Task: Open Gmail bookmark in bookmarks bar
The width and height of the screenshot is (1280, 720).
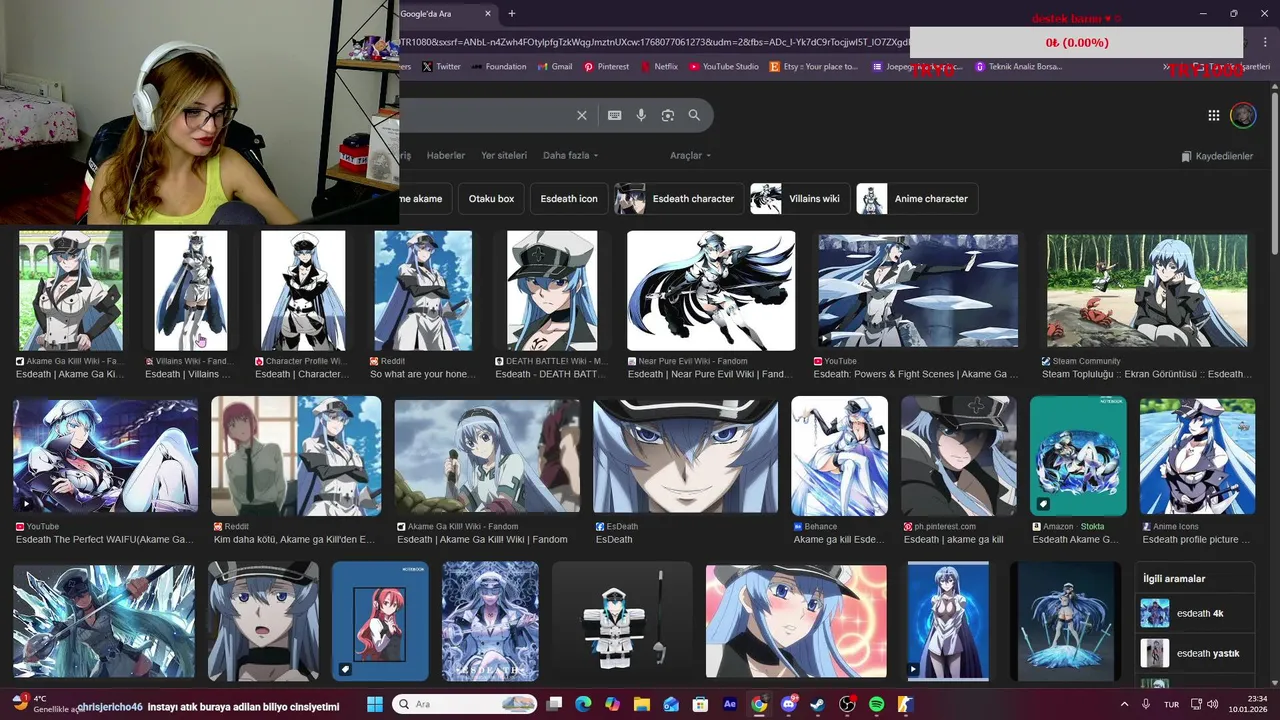Action: pos(555,67)
